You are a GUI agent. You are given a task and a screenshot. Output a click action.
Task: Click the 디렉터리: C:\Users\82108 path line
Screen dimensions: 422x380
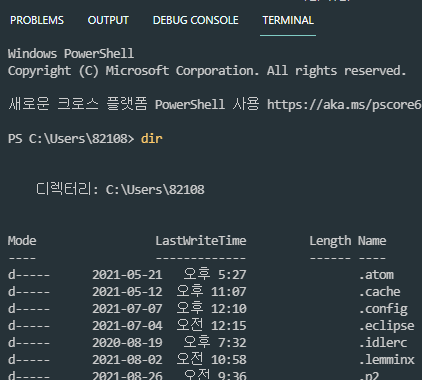(x=120, y=189)
